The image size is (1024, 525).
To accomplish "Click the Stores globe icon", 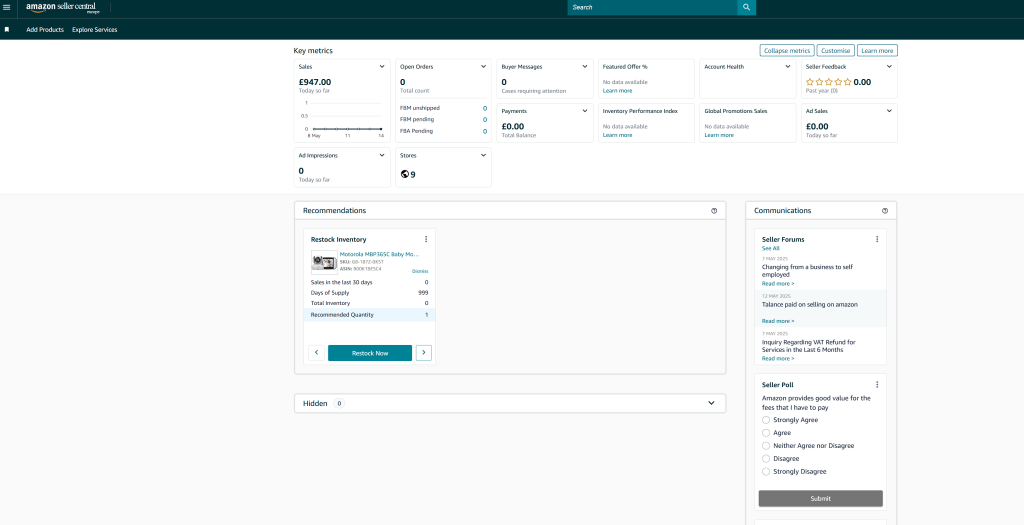I will click(404, 174).
